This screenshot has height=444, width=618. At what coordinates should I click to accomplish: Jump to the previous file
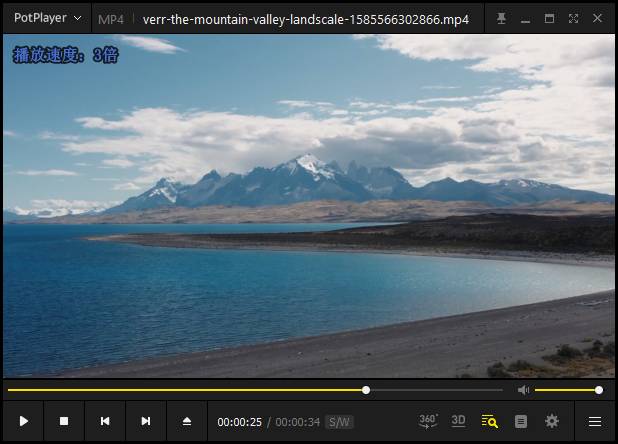tap(105, 422)
